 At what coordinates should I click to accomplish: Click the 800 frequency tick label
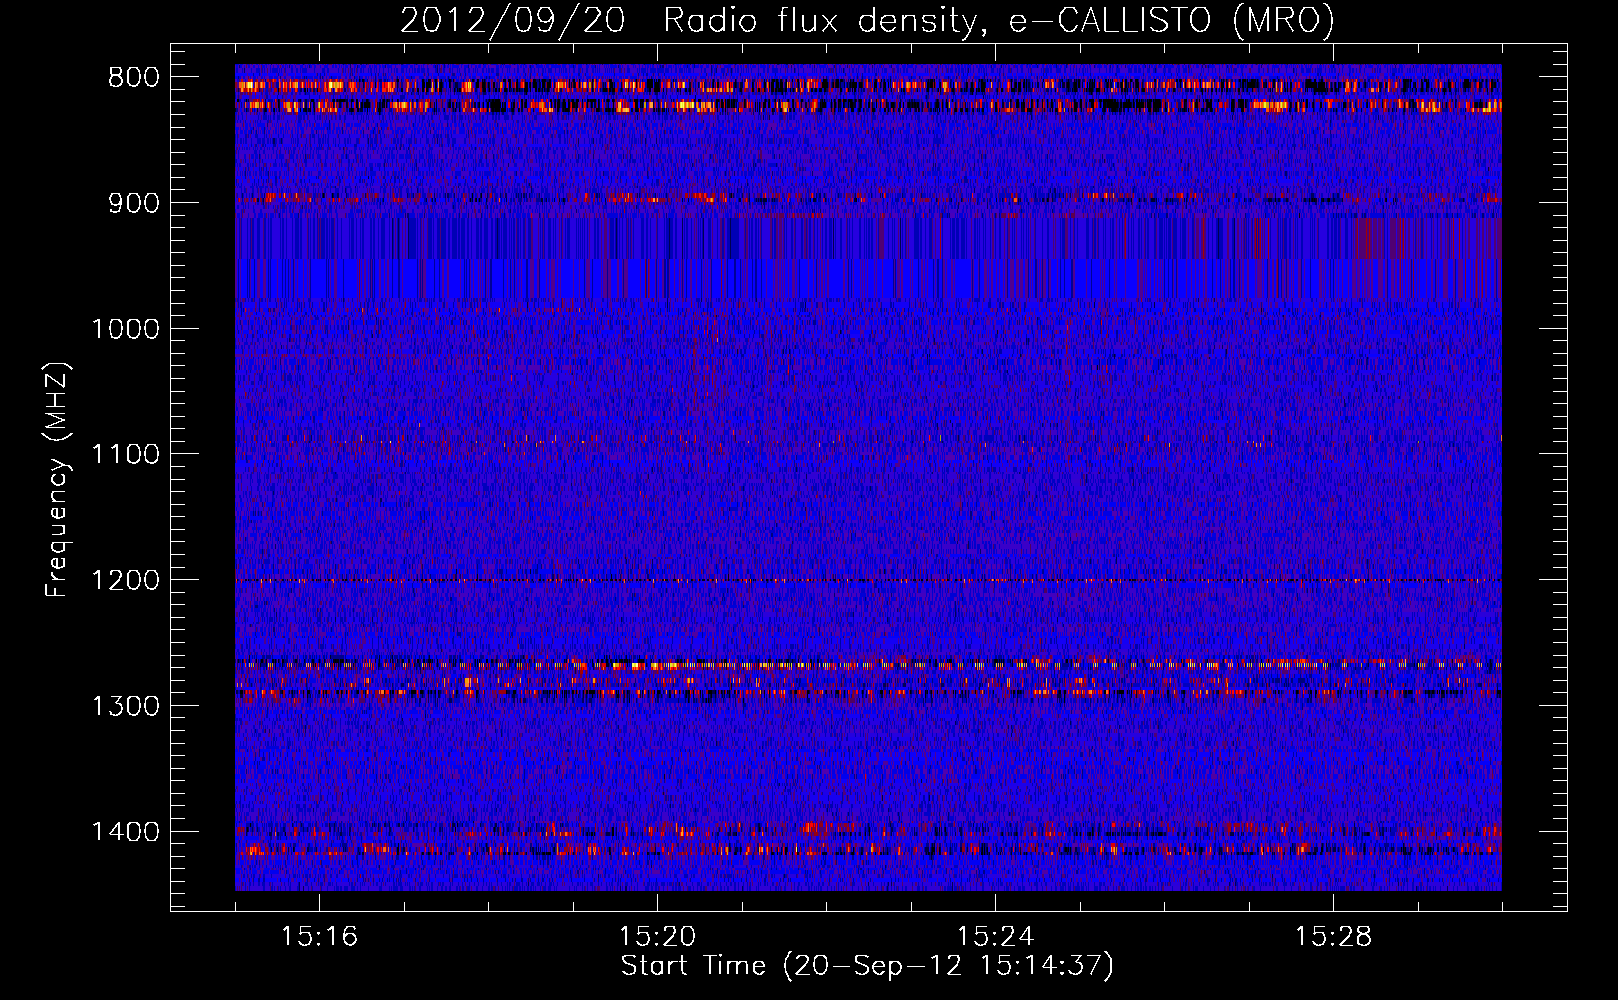(x=134, y=78)
